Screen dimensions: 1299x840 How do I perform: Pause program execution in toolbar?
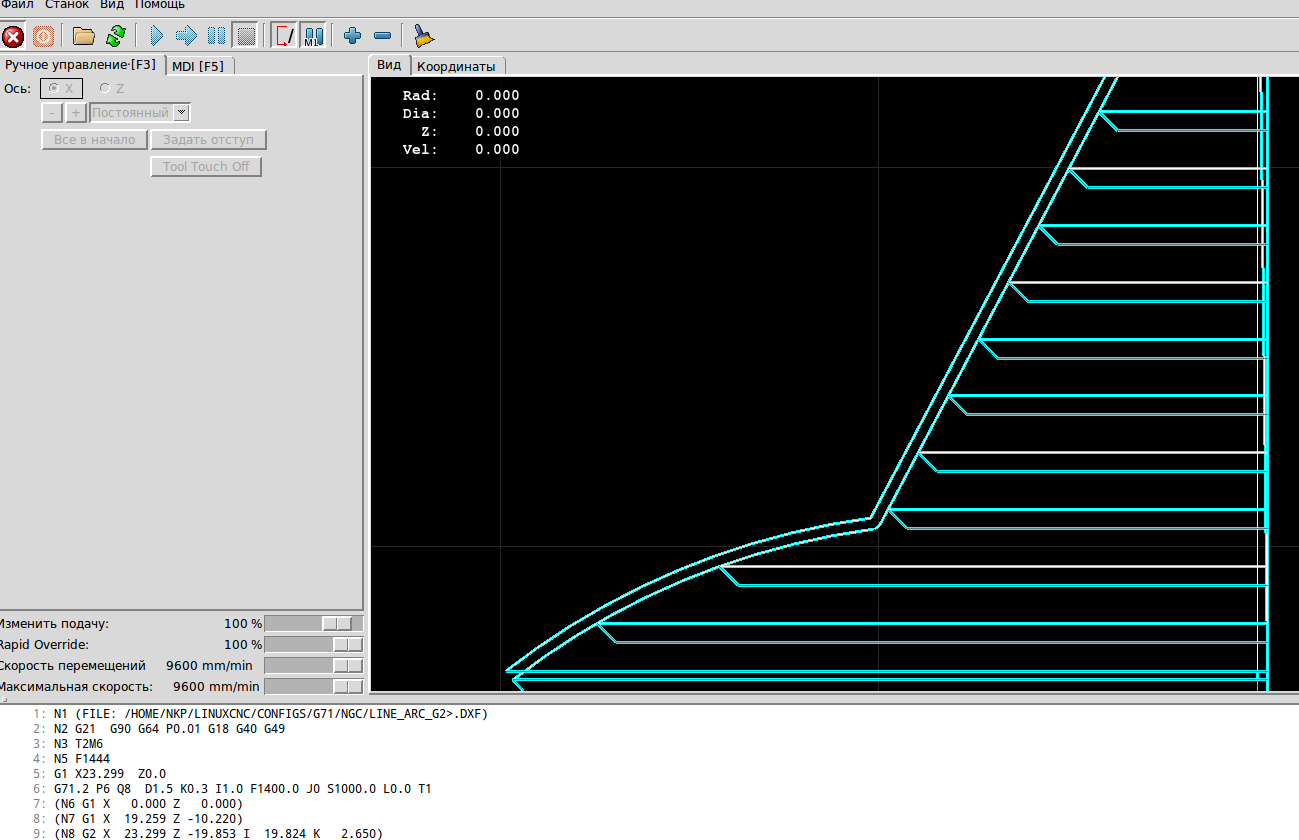[x=216, y=36]
